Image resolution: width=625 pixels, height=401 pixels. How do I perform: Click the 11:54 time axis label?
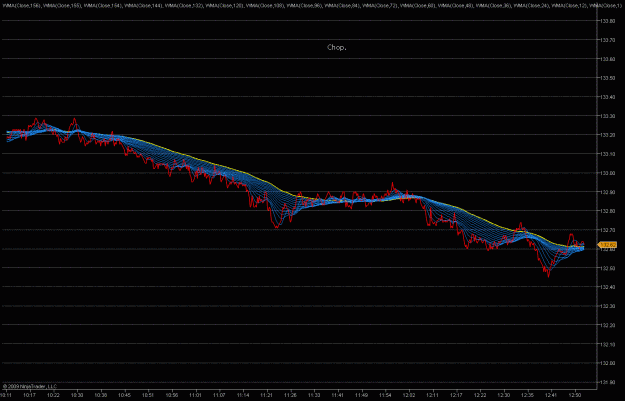(x=385, y=395)
